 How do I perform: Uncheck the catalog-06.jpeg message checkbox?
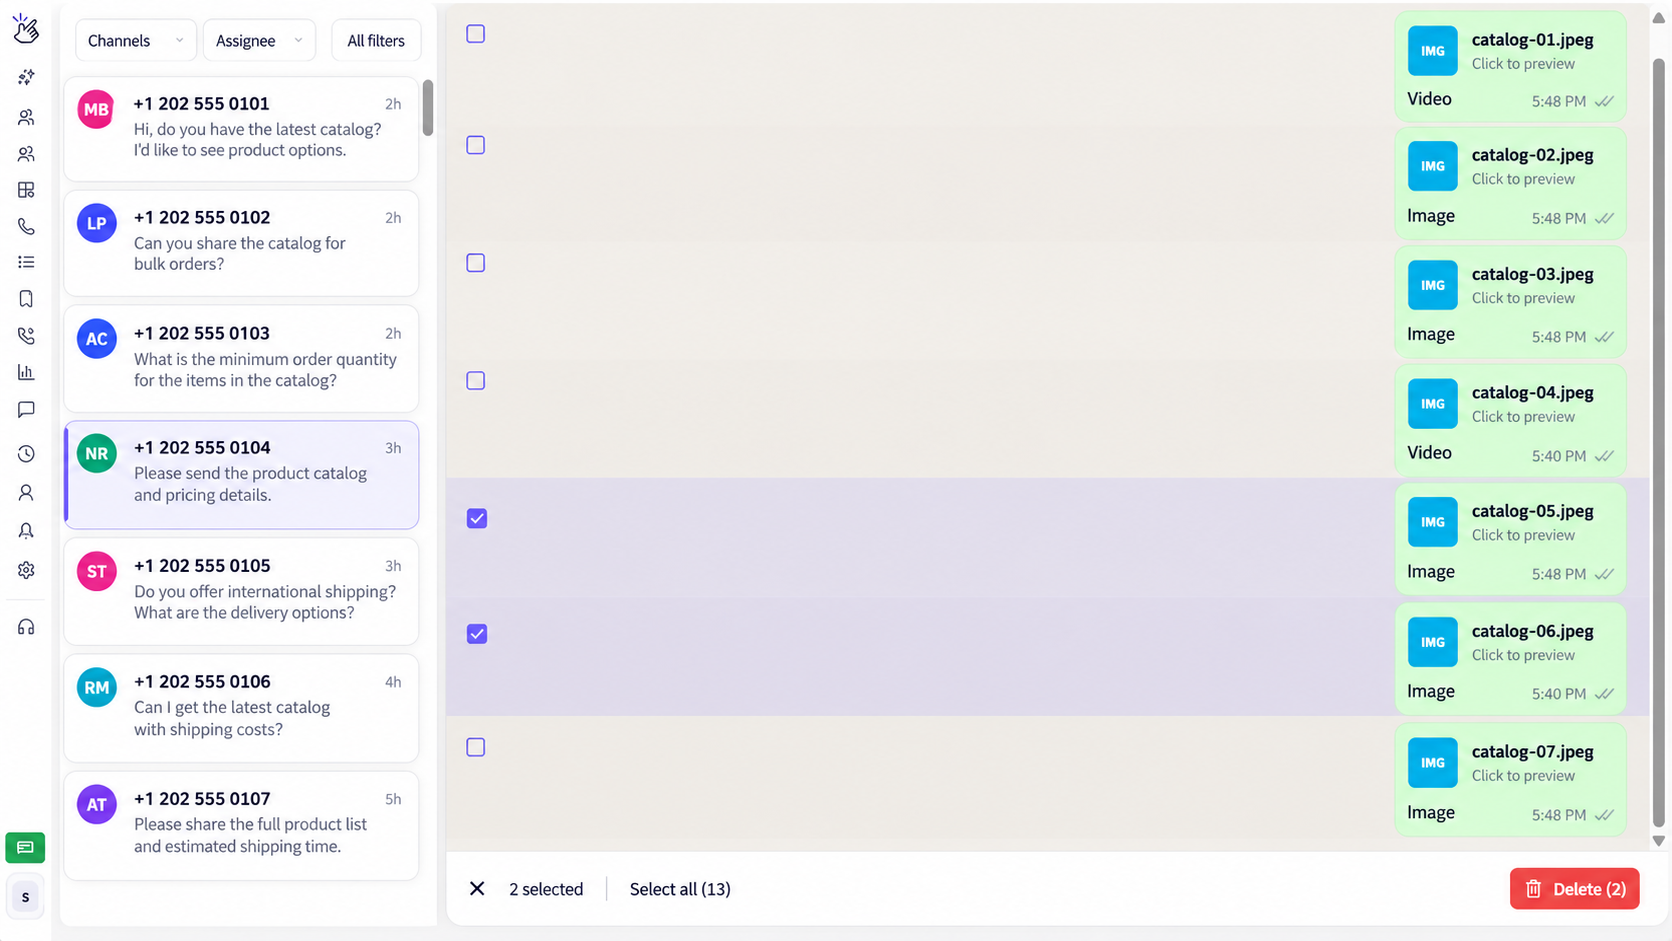pyautogui.click(x=477, y=634)
